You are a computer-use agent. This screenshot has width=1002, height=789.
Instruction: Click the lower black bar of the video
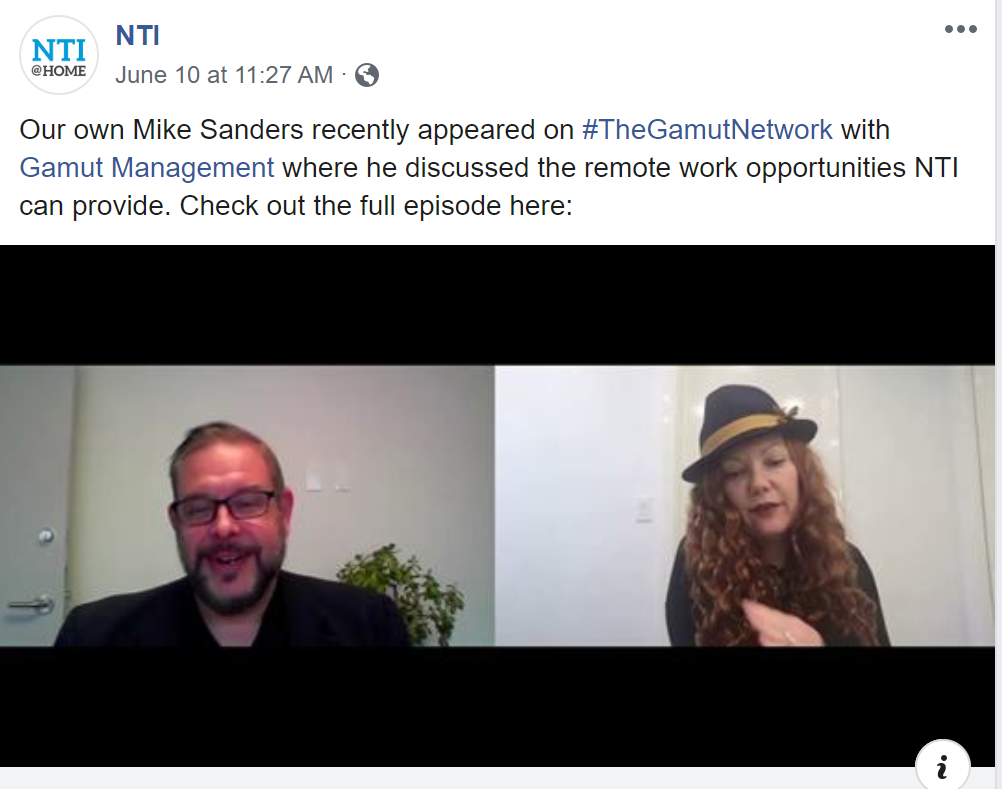coord(497,706)
